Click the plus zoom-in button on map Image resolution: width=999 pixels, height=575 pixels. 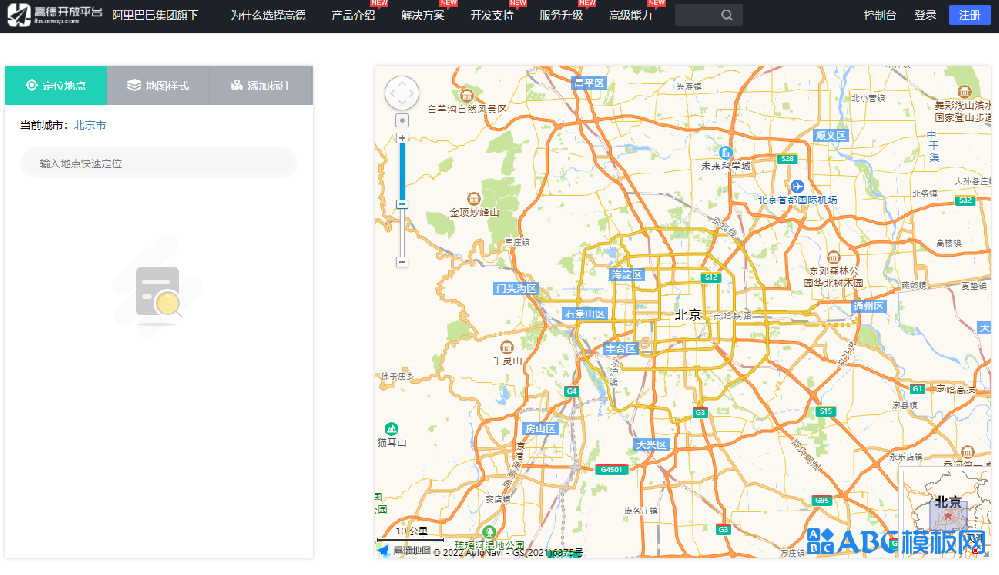(x=402, y=138)
